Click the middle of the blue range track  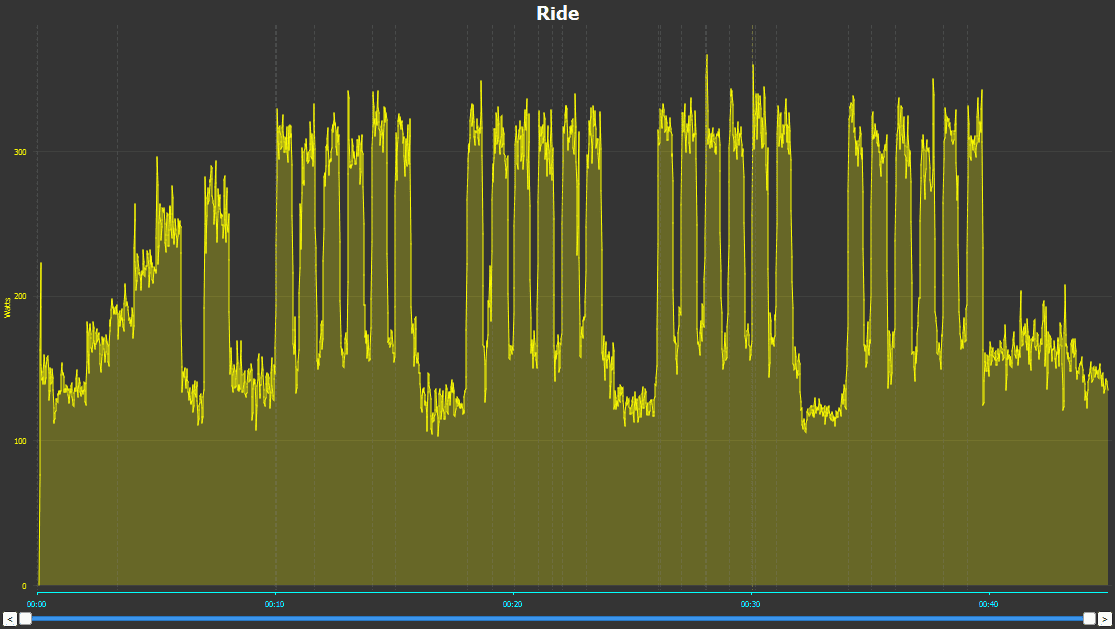coord(557,619)
